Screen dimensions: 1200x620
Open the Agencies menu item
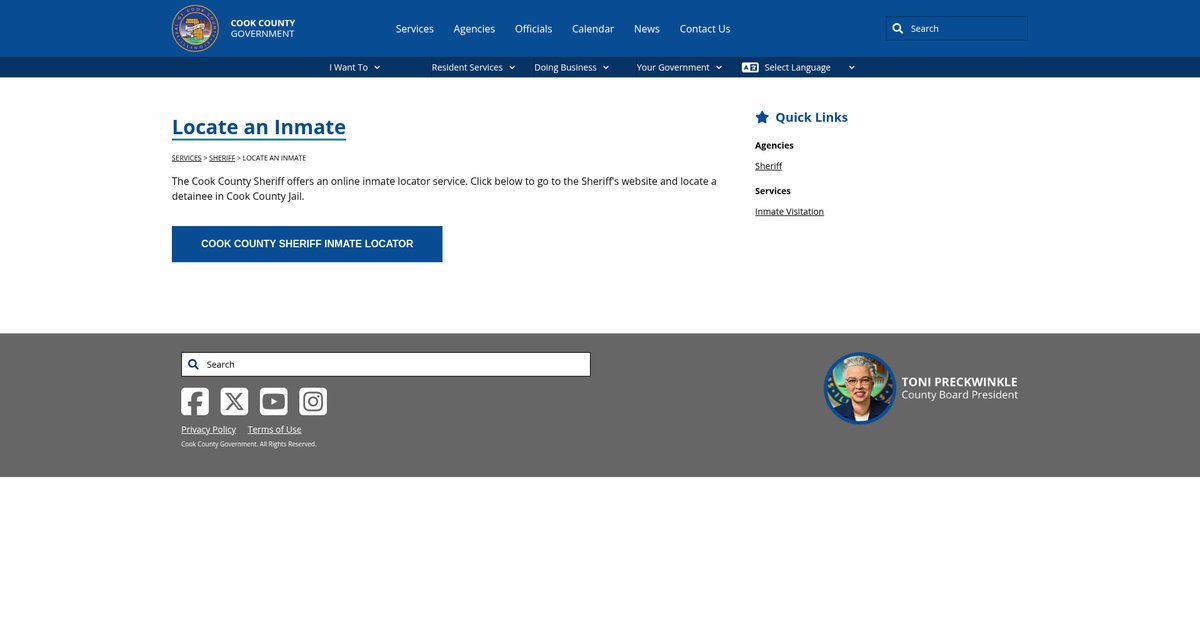[474, 29]
